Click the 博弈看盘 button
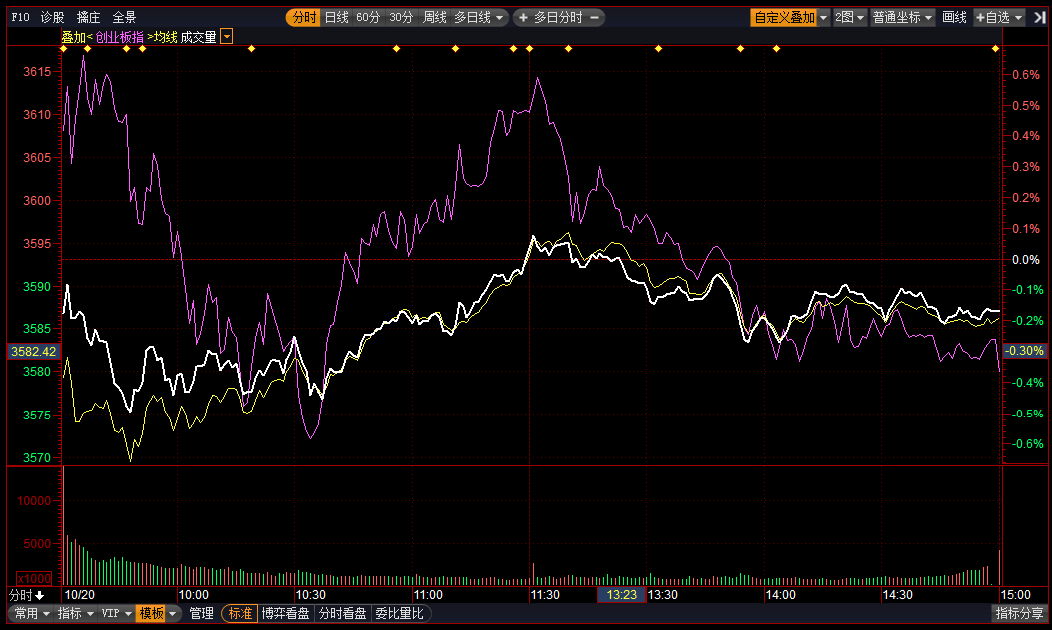The height and width of the screenshot is (630, 1052). [x=286, y=613]
